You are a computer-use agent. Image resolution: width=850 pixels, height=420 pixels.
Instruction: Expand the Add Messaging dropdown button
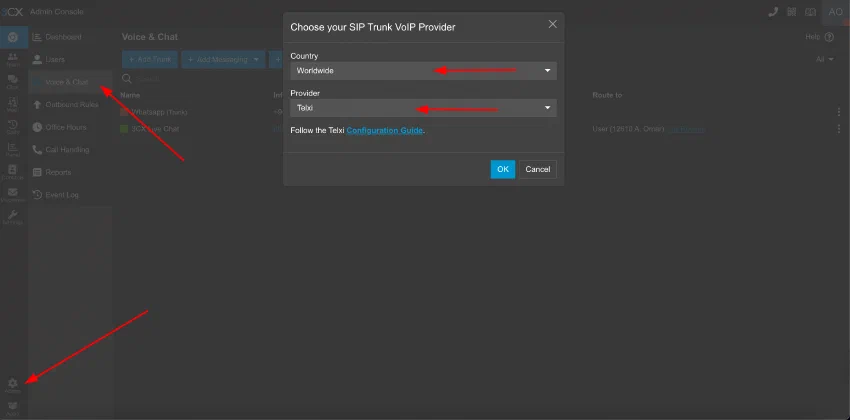(223, 60)
